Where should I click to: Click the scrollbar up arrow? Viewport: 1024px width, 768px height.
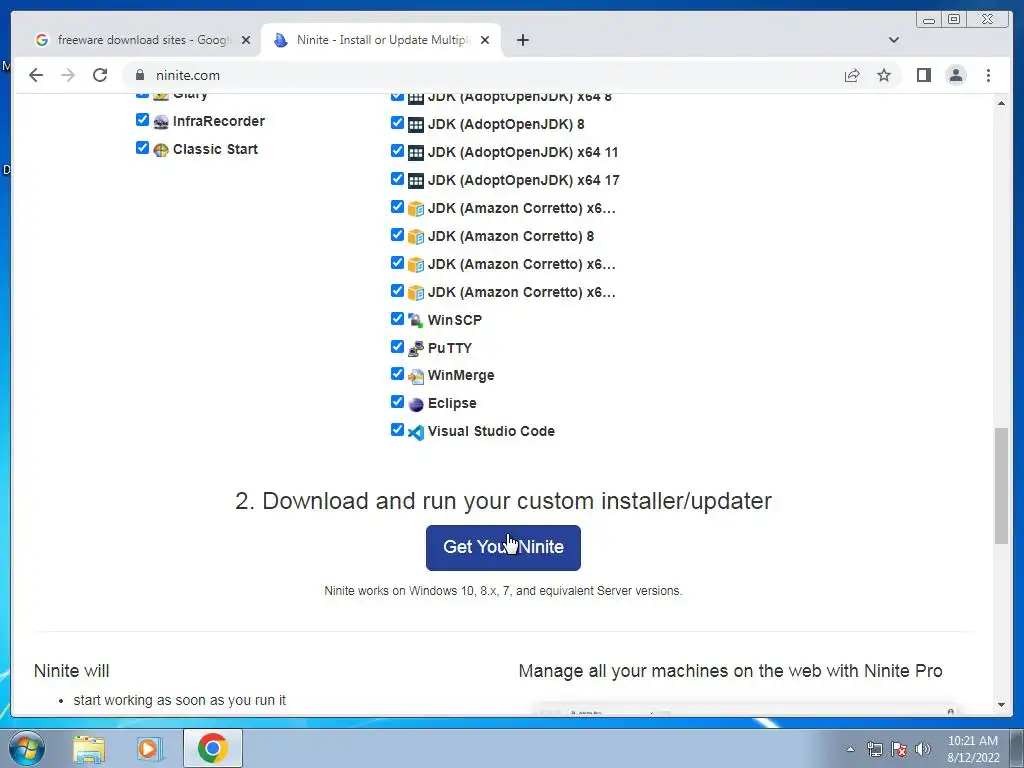click(1001, 103)
